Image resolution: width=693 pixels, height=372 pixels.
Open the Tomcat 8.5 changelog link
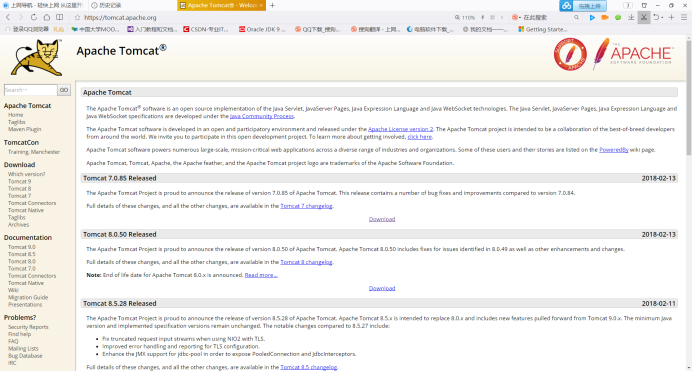tap(308, 367)
